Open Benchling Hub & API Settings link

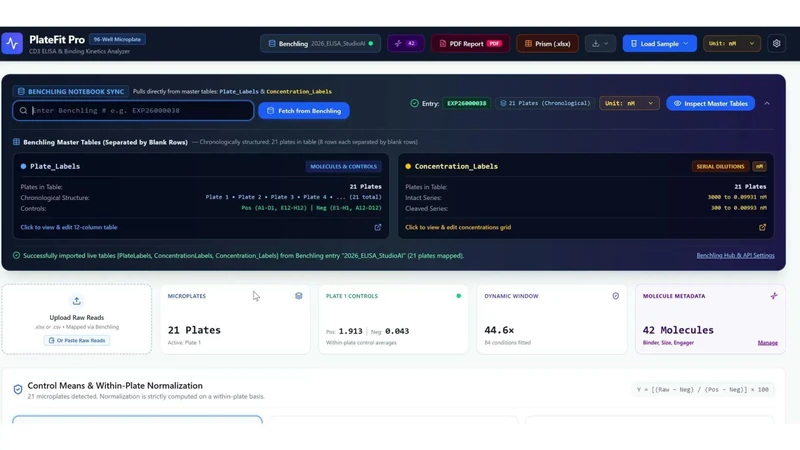735,256
